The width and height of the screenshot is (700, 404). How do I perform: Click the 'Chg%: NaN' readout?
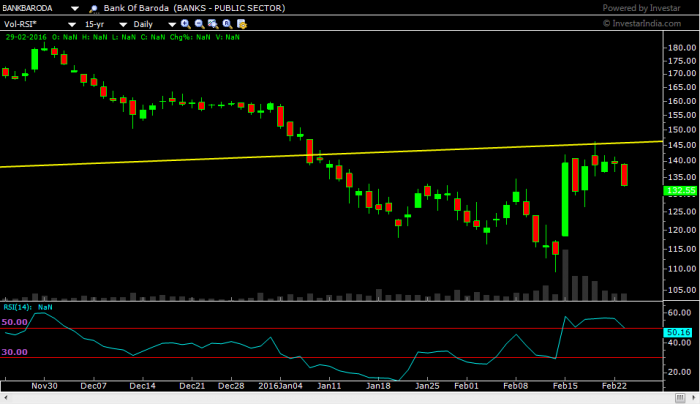coord(190,37)
